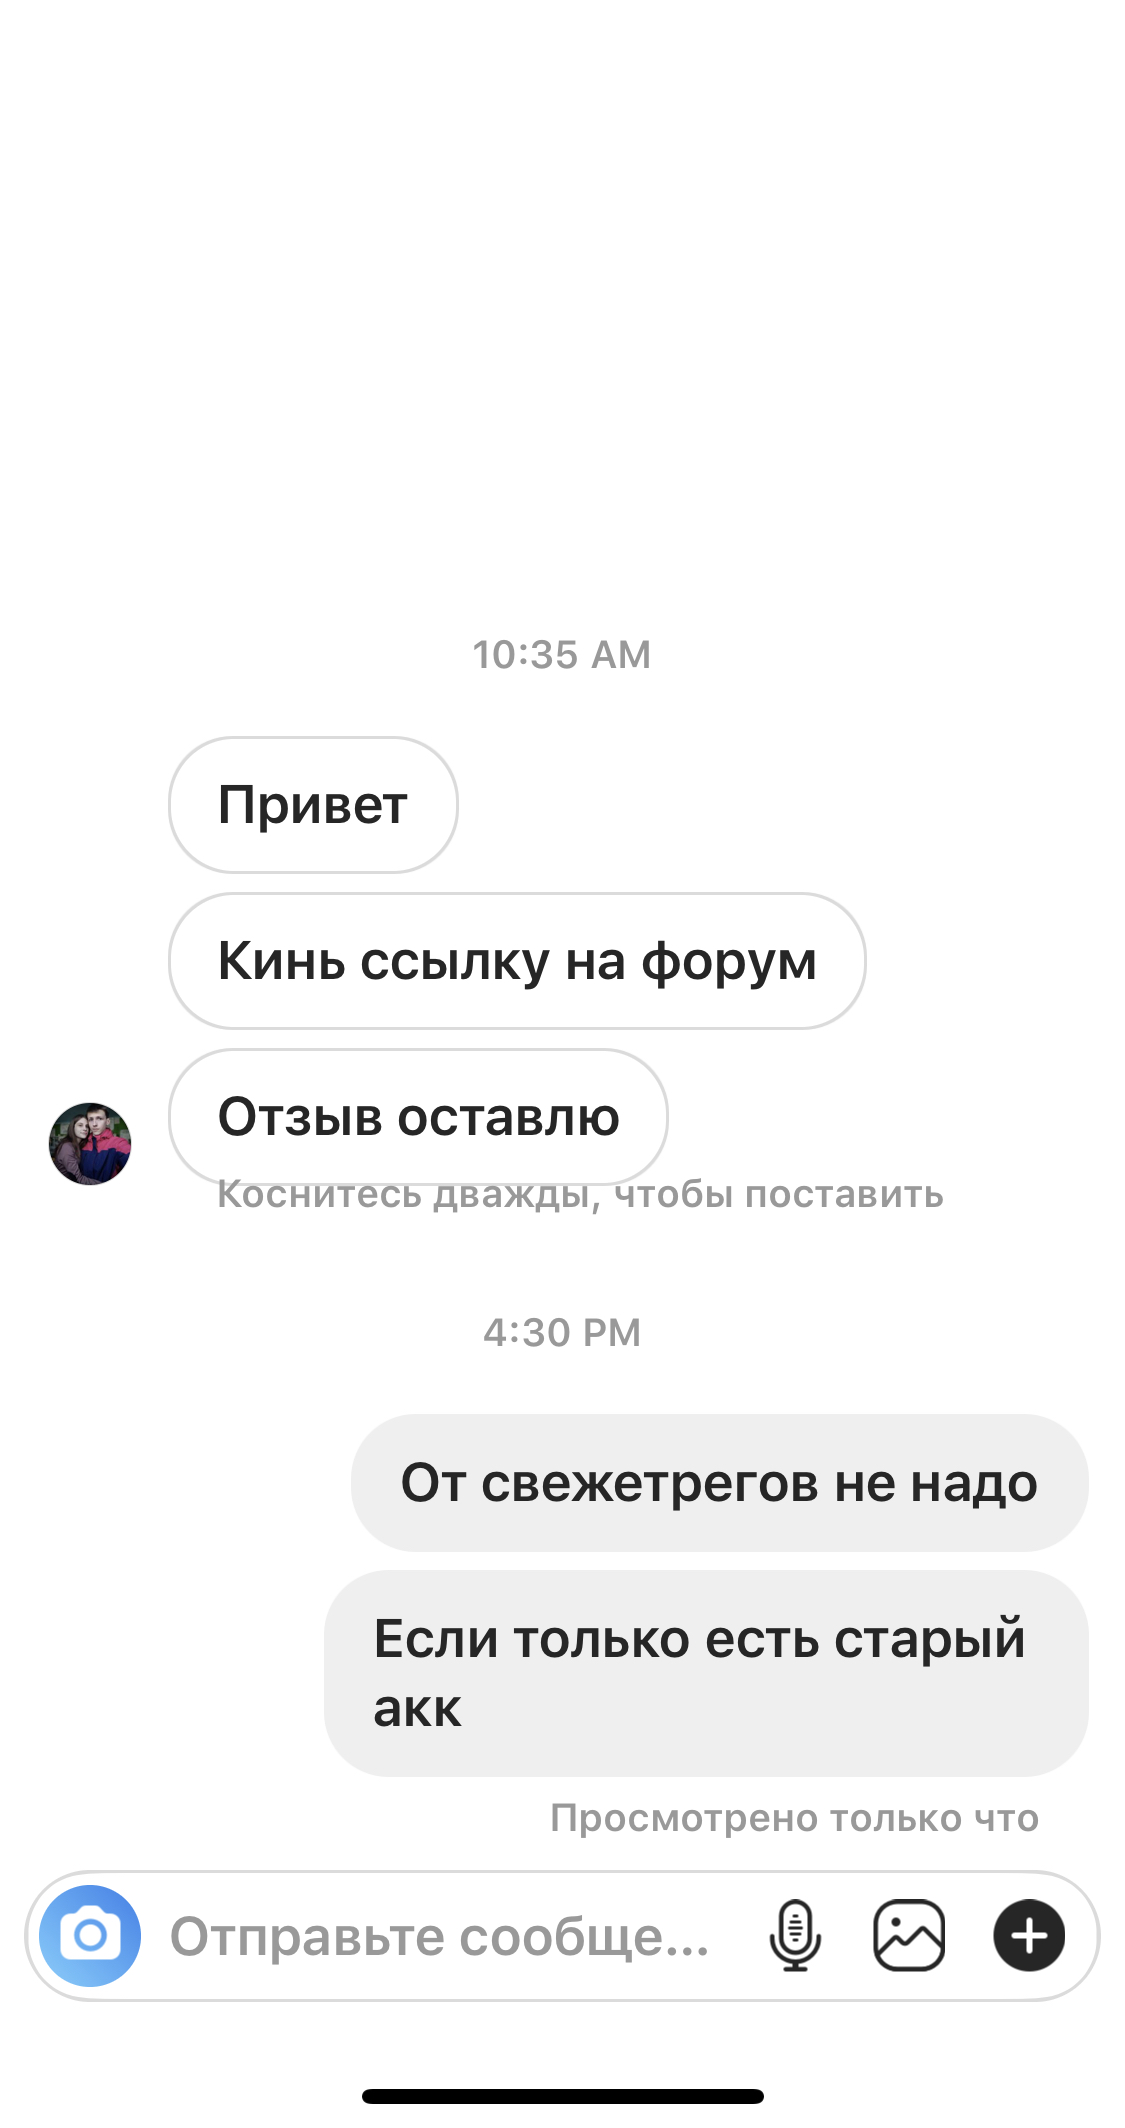Tap blank space right of 'Привет' bubble
The image size is (1125, 2128).
click(790, 805)
